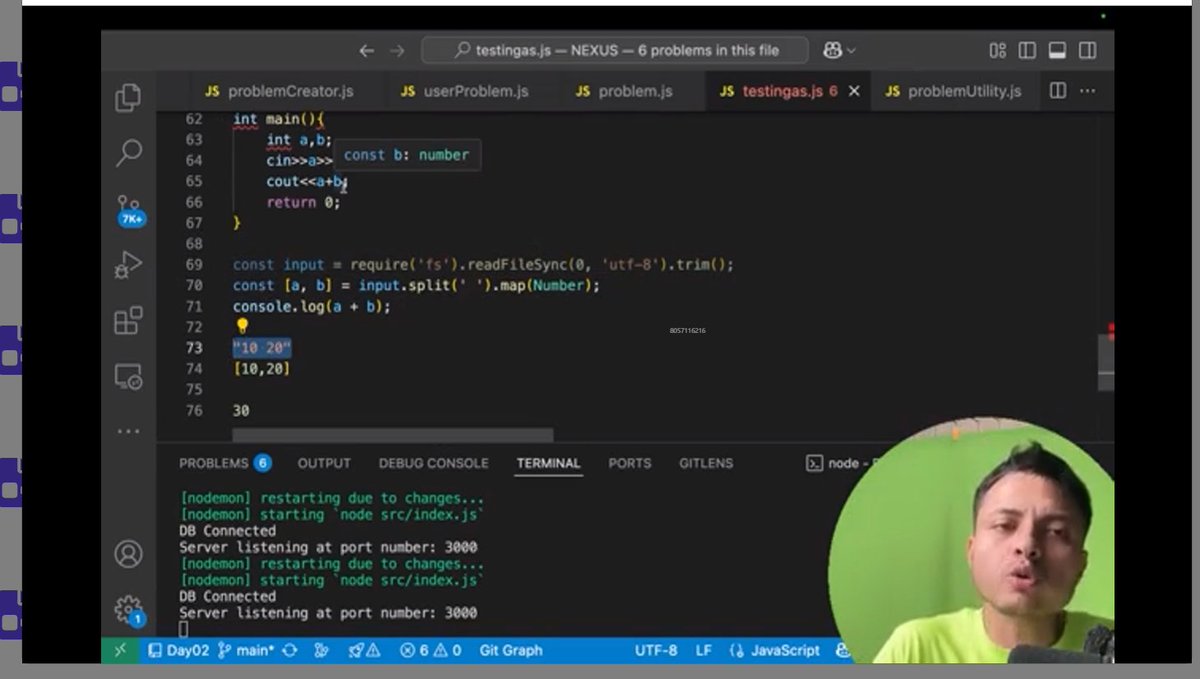
Task: Go forward with the right arrow
Action: [398, 50]
